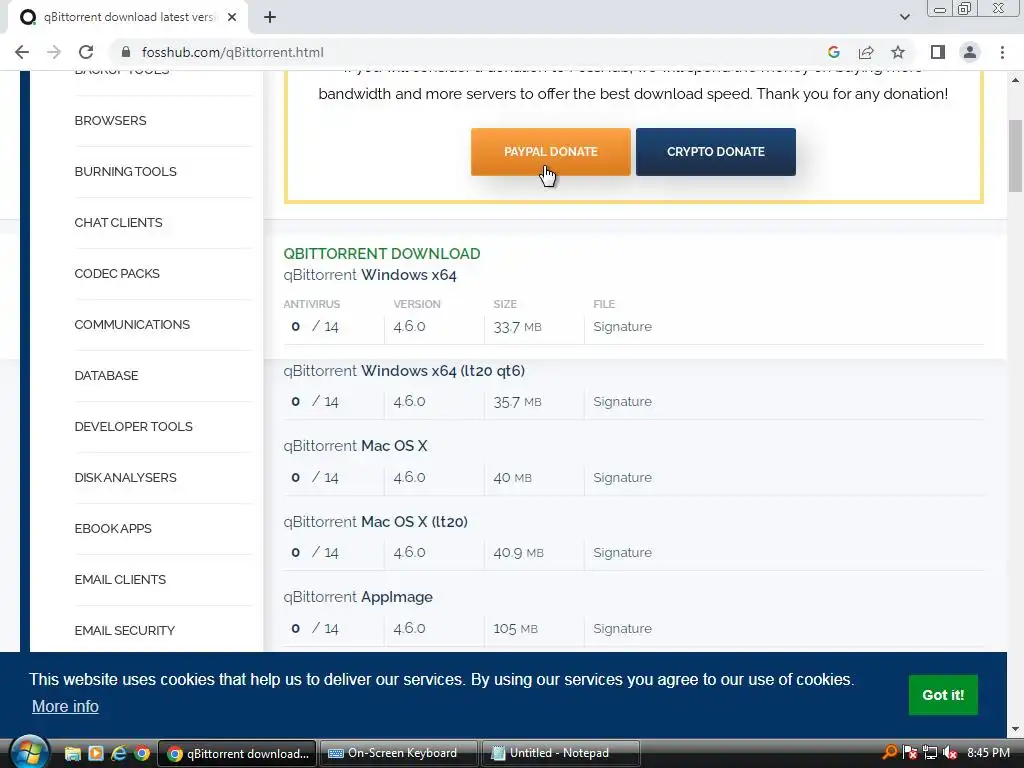
Task: Click the network tray icon
Action: click(x=930, y=753)
